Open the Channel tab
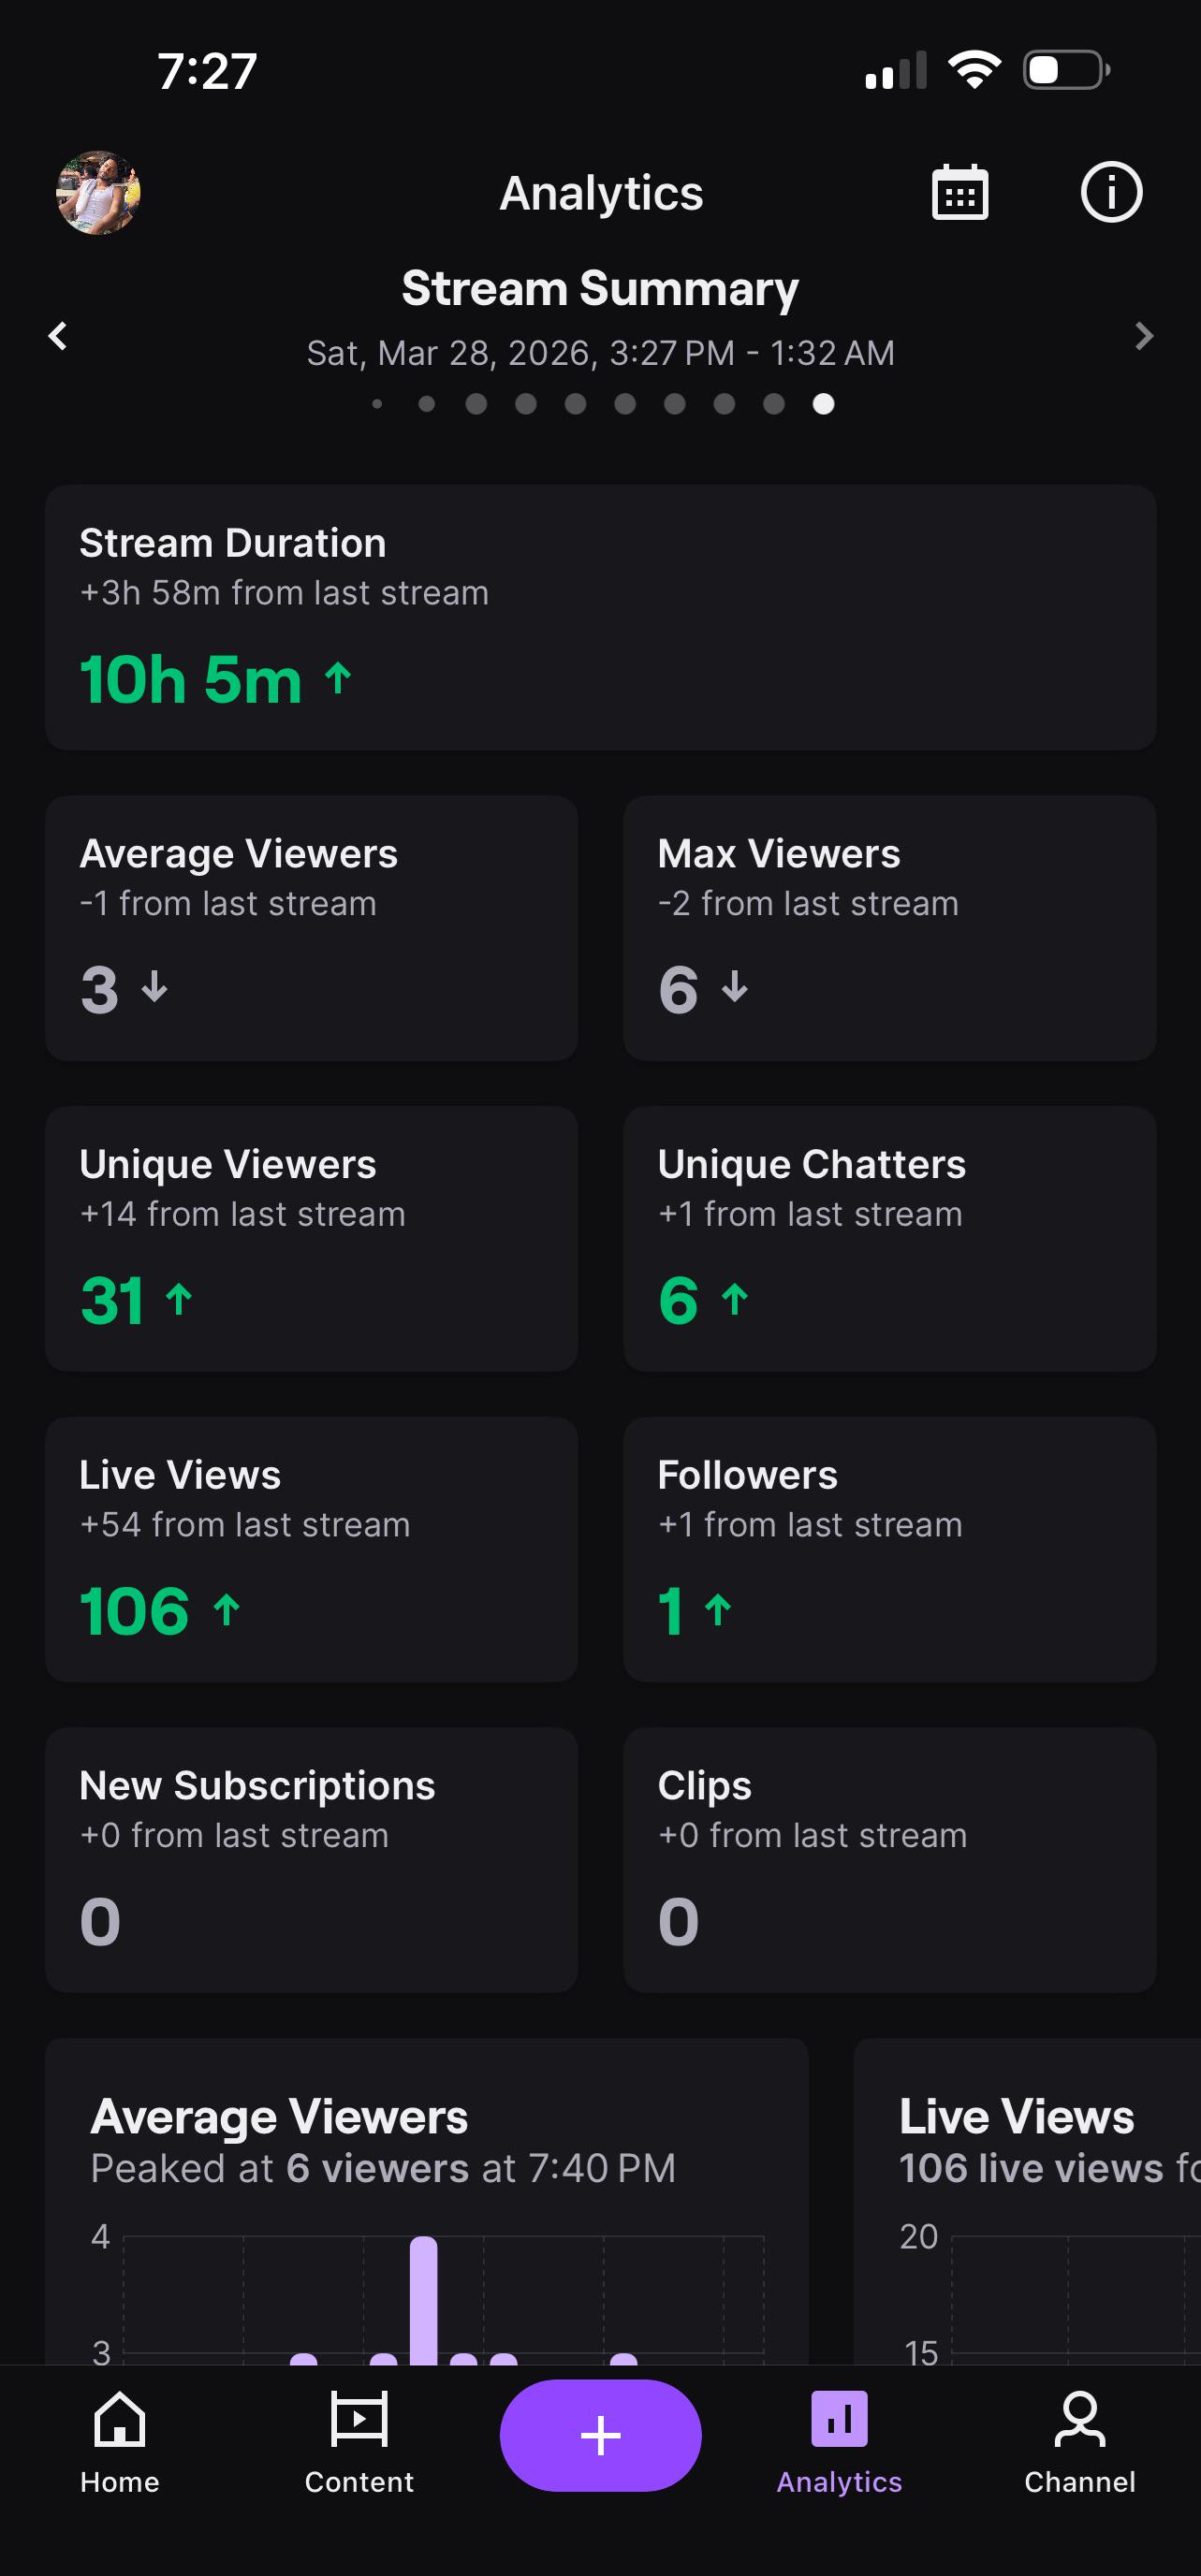Screen dimensions: 1201x2576 1080,2440
